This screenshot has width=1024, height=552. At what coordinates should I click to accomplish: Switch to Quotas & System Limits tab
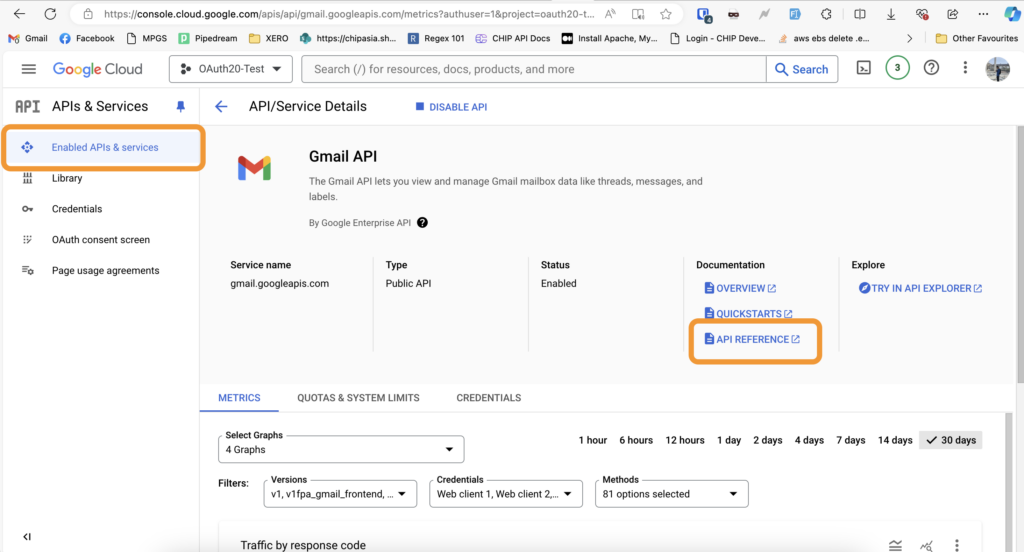pyautogui.click(x=358, y=398)
